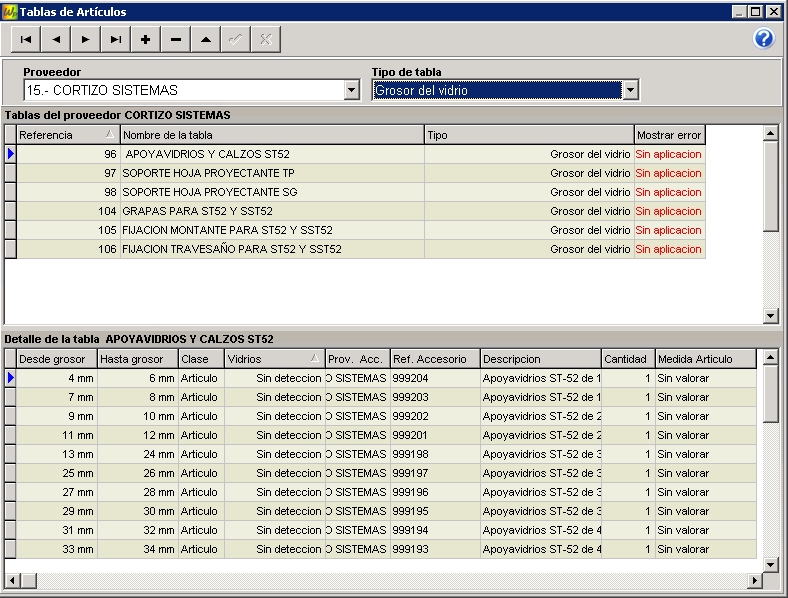788x598 pixels.
Task: Click row selector beside reference 98
Action: (11, 192)
